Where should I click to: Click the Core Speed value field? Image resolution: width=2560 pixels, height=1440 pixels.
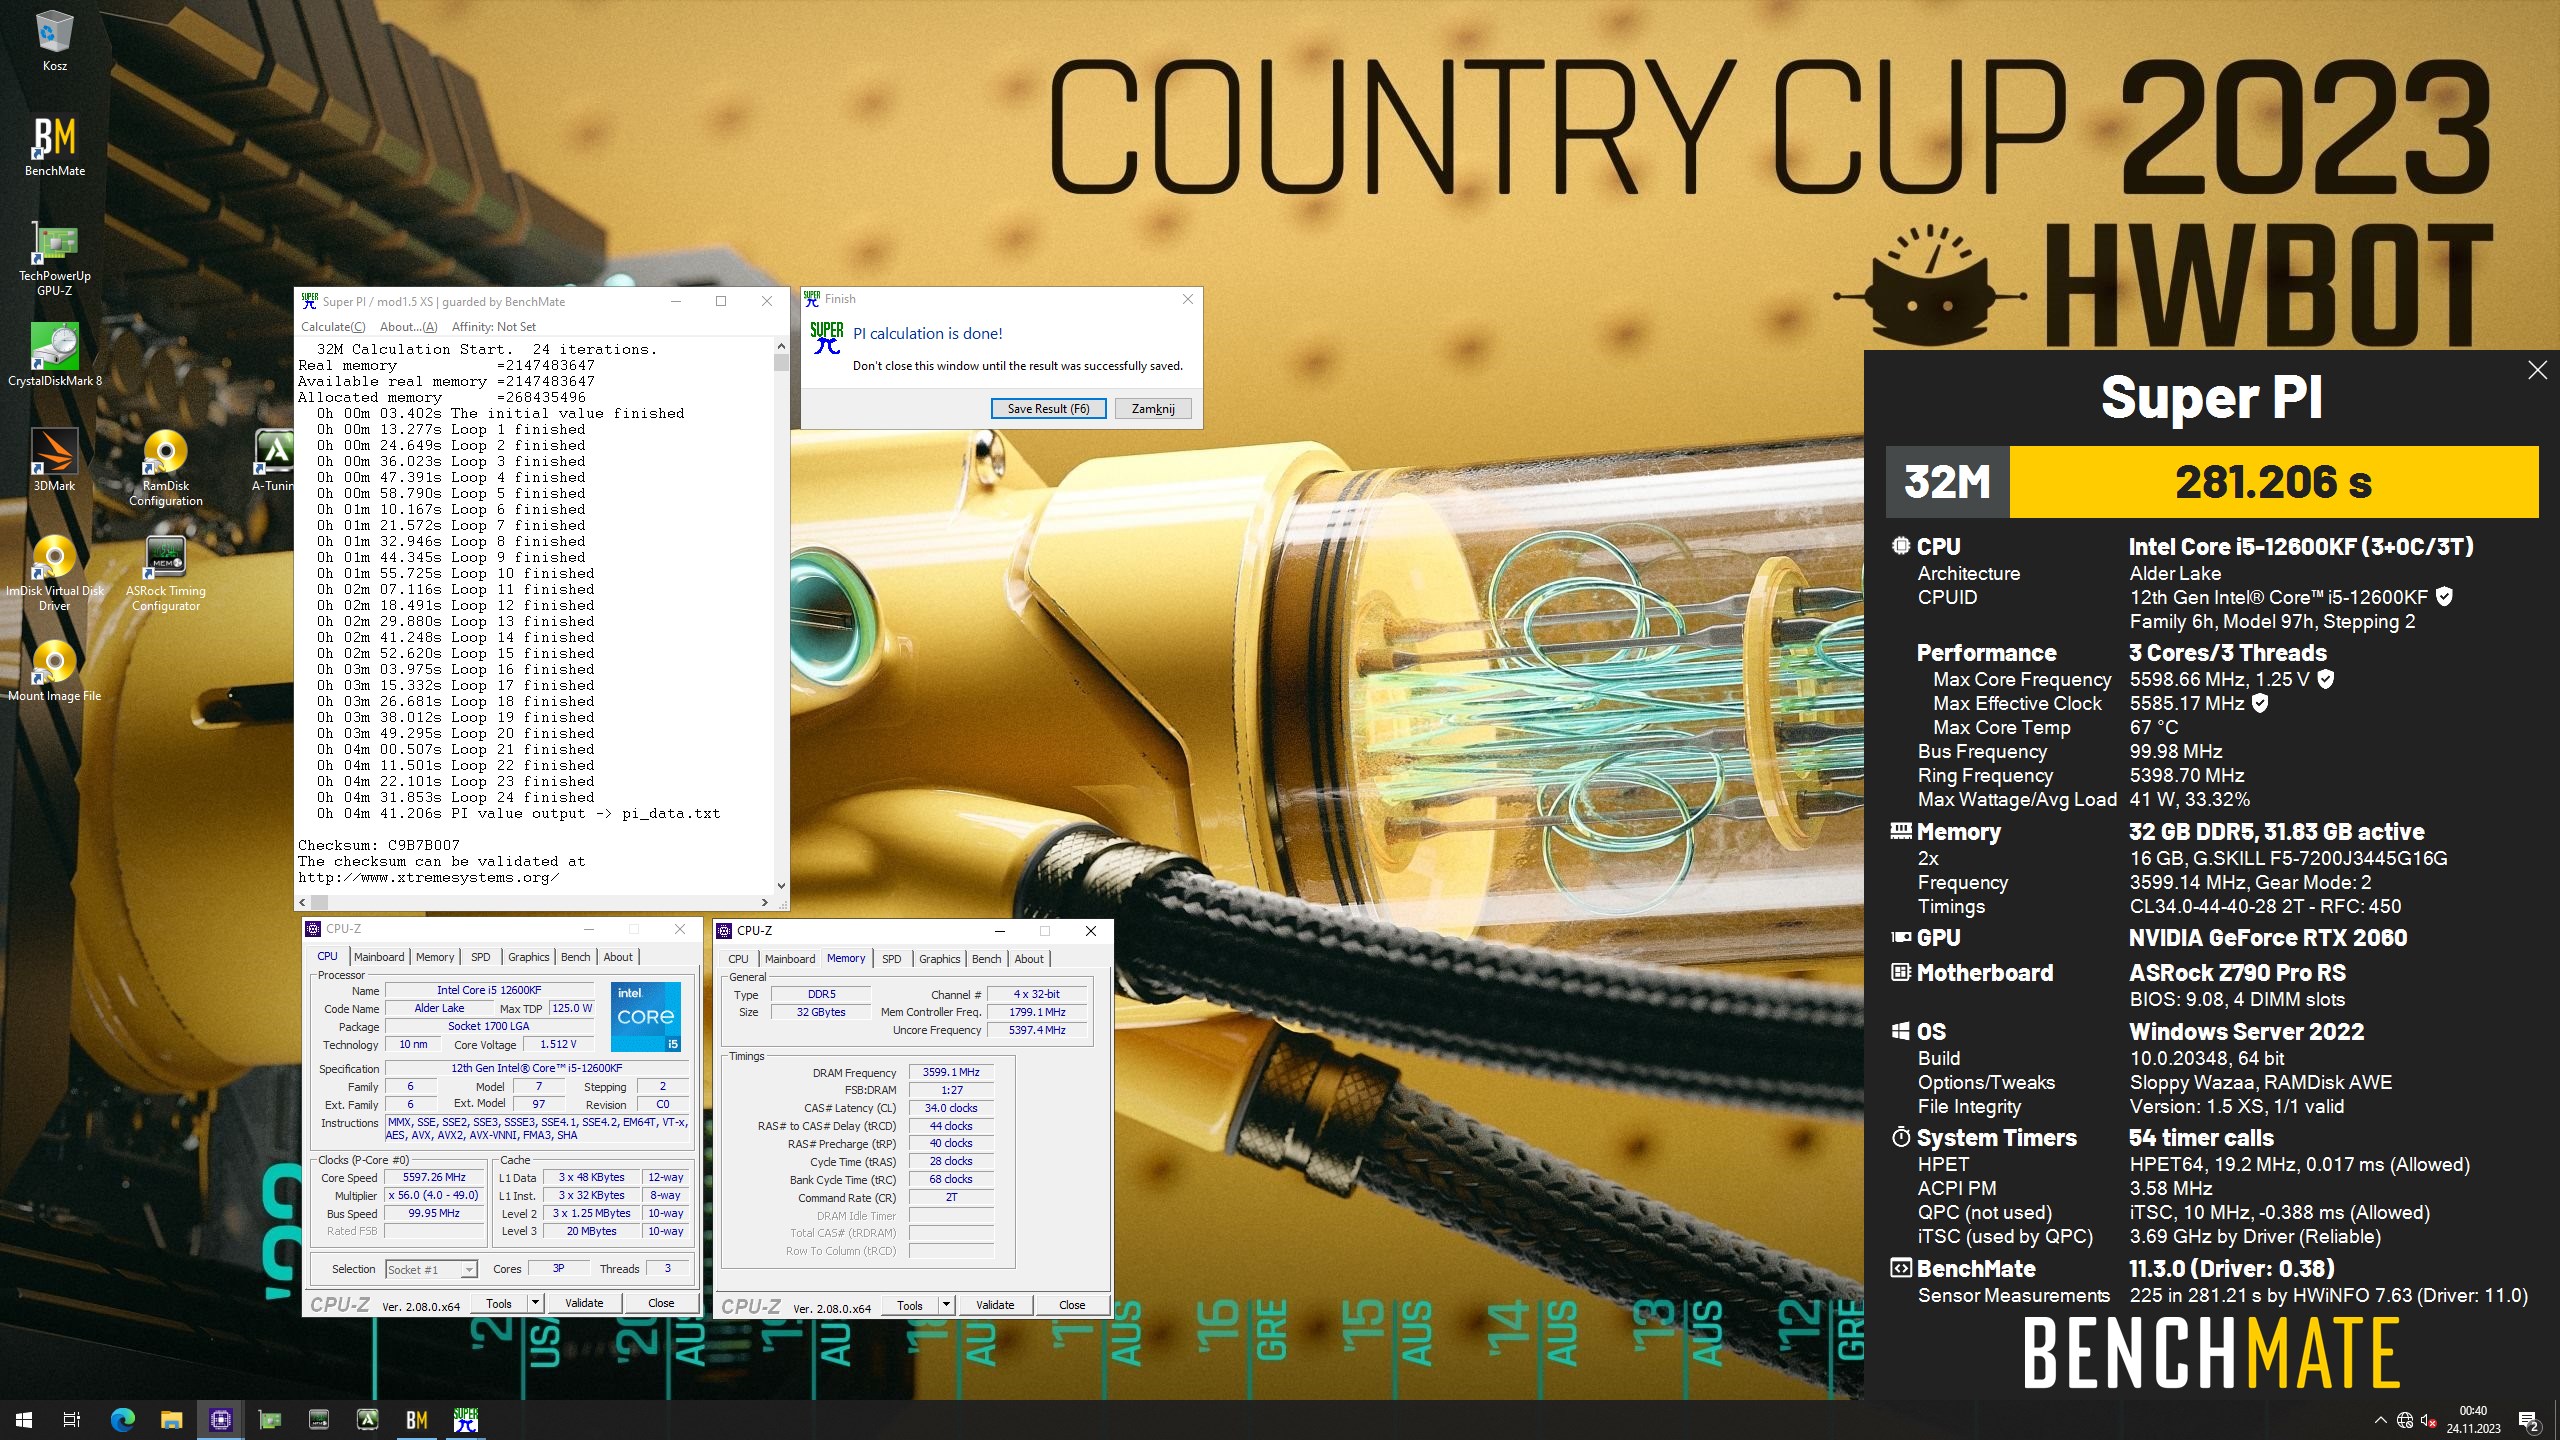point(434,1178)
